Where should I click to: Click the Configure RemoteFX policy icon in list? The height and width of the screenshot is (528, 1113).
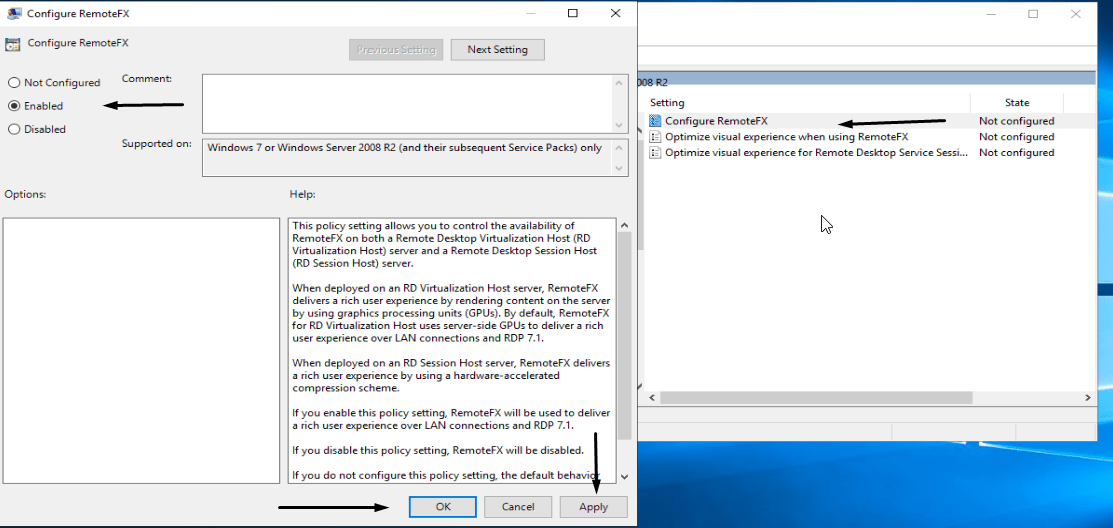coord(655,121)
